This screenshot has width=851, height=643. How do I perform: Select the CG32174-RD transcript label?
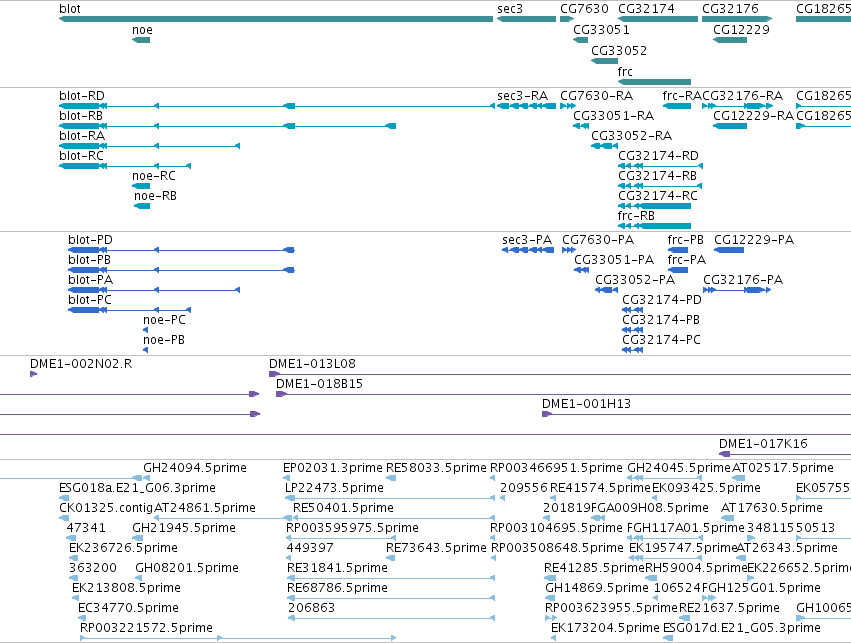(658, 156)
